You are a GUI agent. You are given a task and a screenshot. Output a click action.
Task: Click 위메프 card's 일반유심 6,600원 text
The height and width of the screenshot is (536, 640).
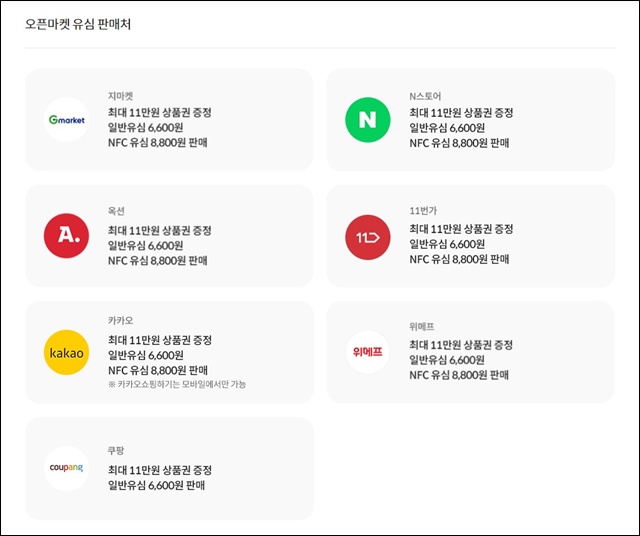(x=447, y=360)
